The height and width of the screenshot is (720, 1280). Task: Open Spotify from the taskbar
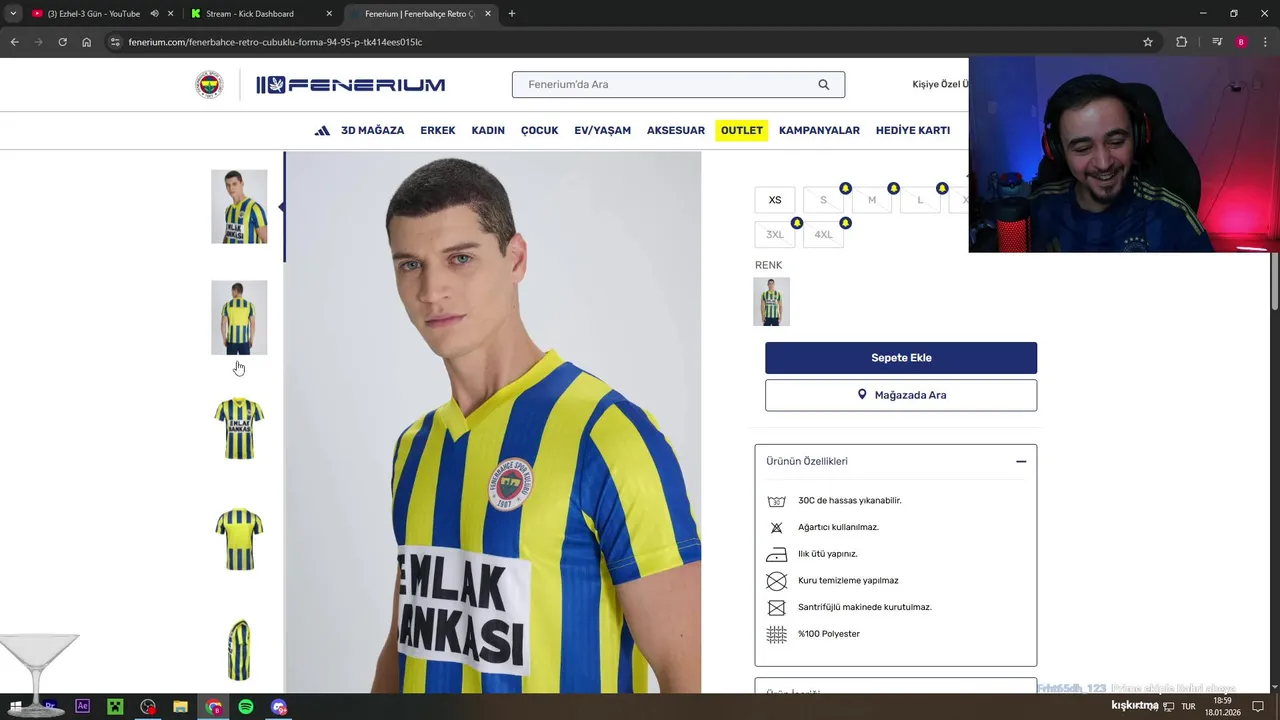click(x=246, y=707)
